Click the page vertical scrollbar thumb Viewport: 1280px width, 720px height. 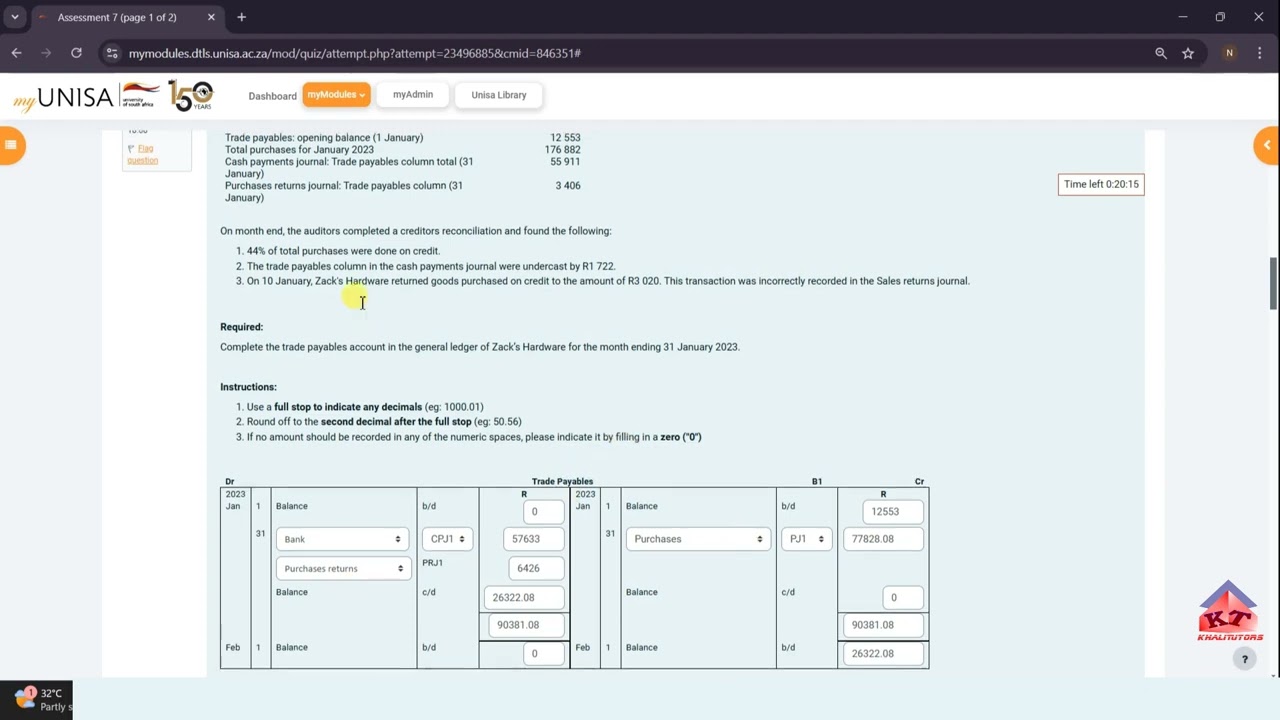tap(1274, 284)
